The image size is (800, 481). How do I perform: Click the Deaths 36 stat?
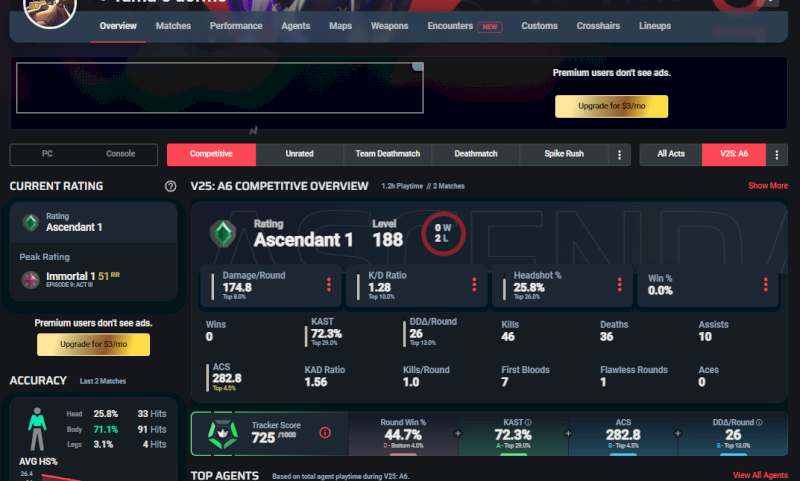614,331
